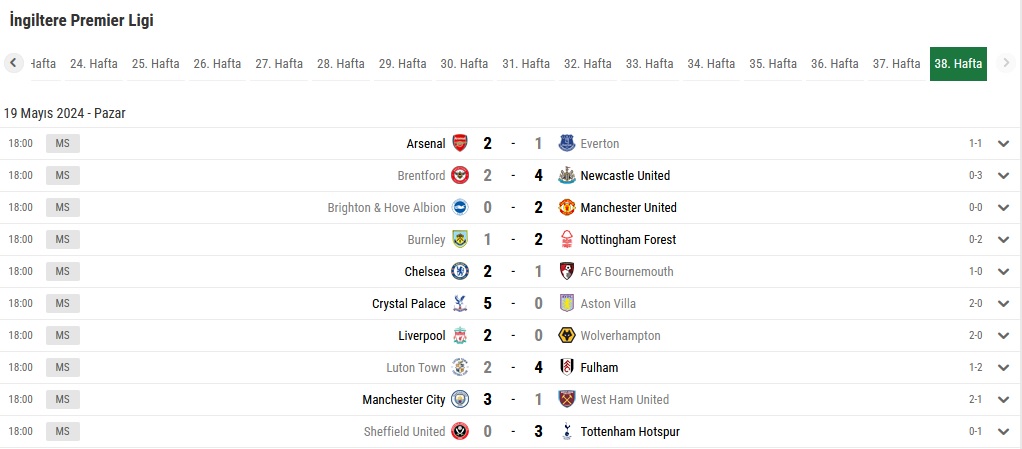Expand Crystal Palace vs Aston Villa details
1022x449 pixels.
tap(1003, 303)
